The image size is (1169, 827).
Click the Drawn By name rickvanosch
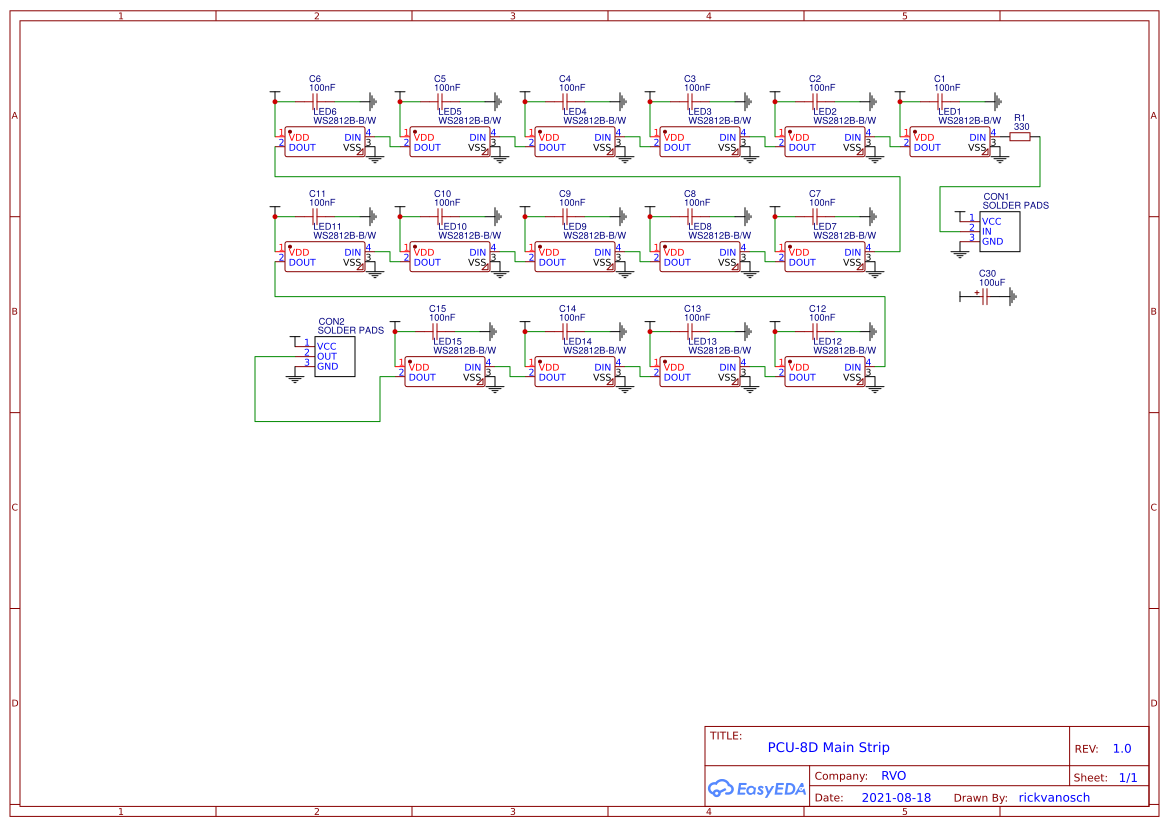[1053, 797]
